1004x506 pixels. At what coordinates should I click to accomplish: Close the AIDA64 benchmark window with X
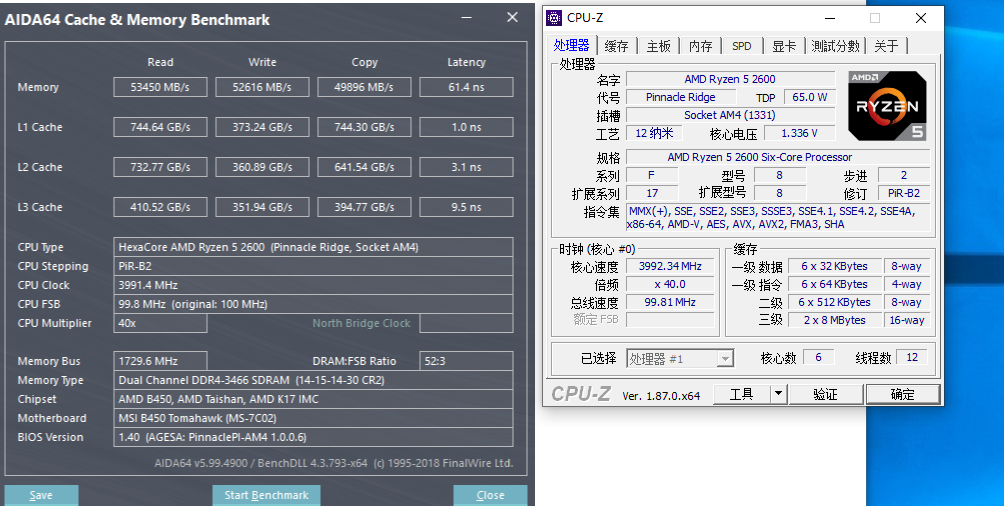point(512,18)
